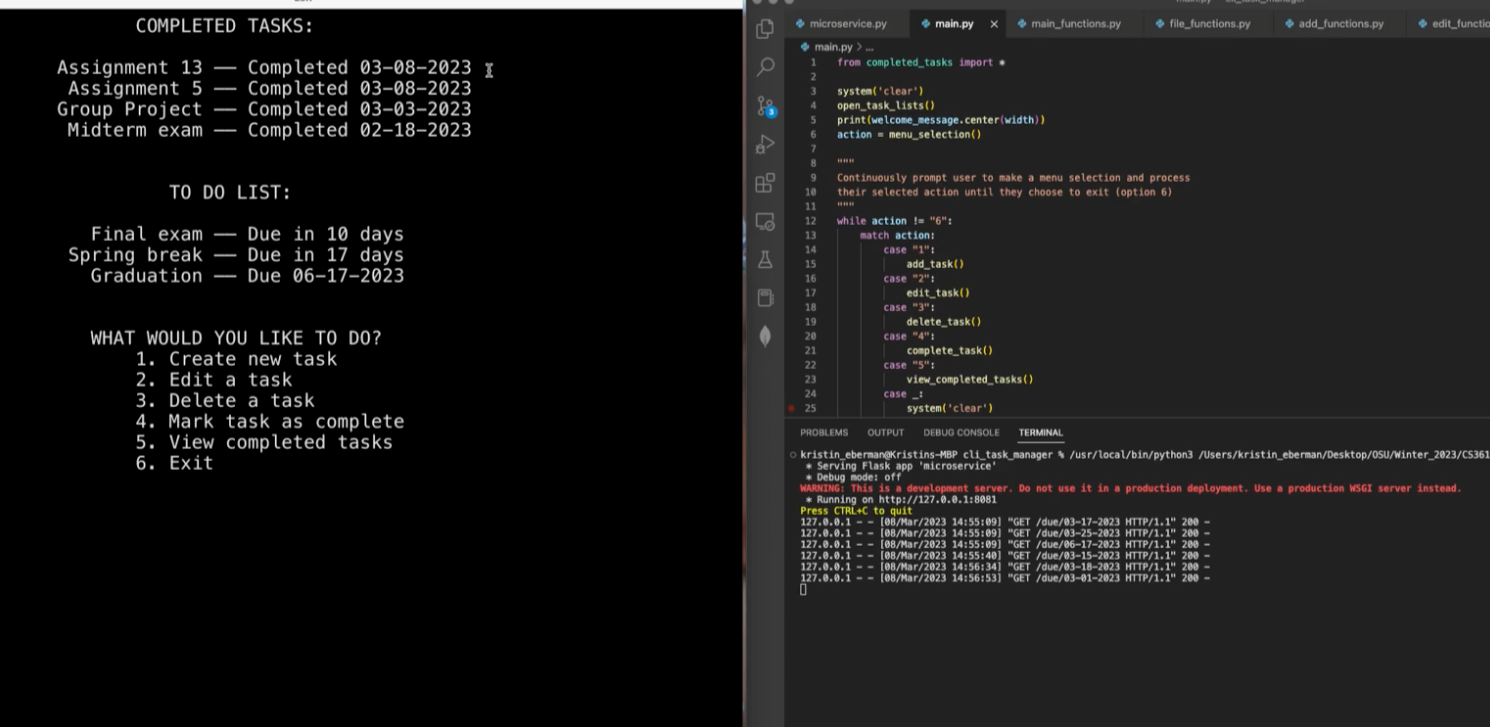The image size is (1490, 727).
Task: Open the OUTPUT panel tab
Action: 885,433
